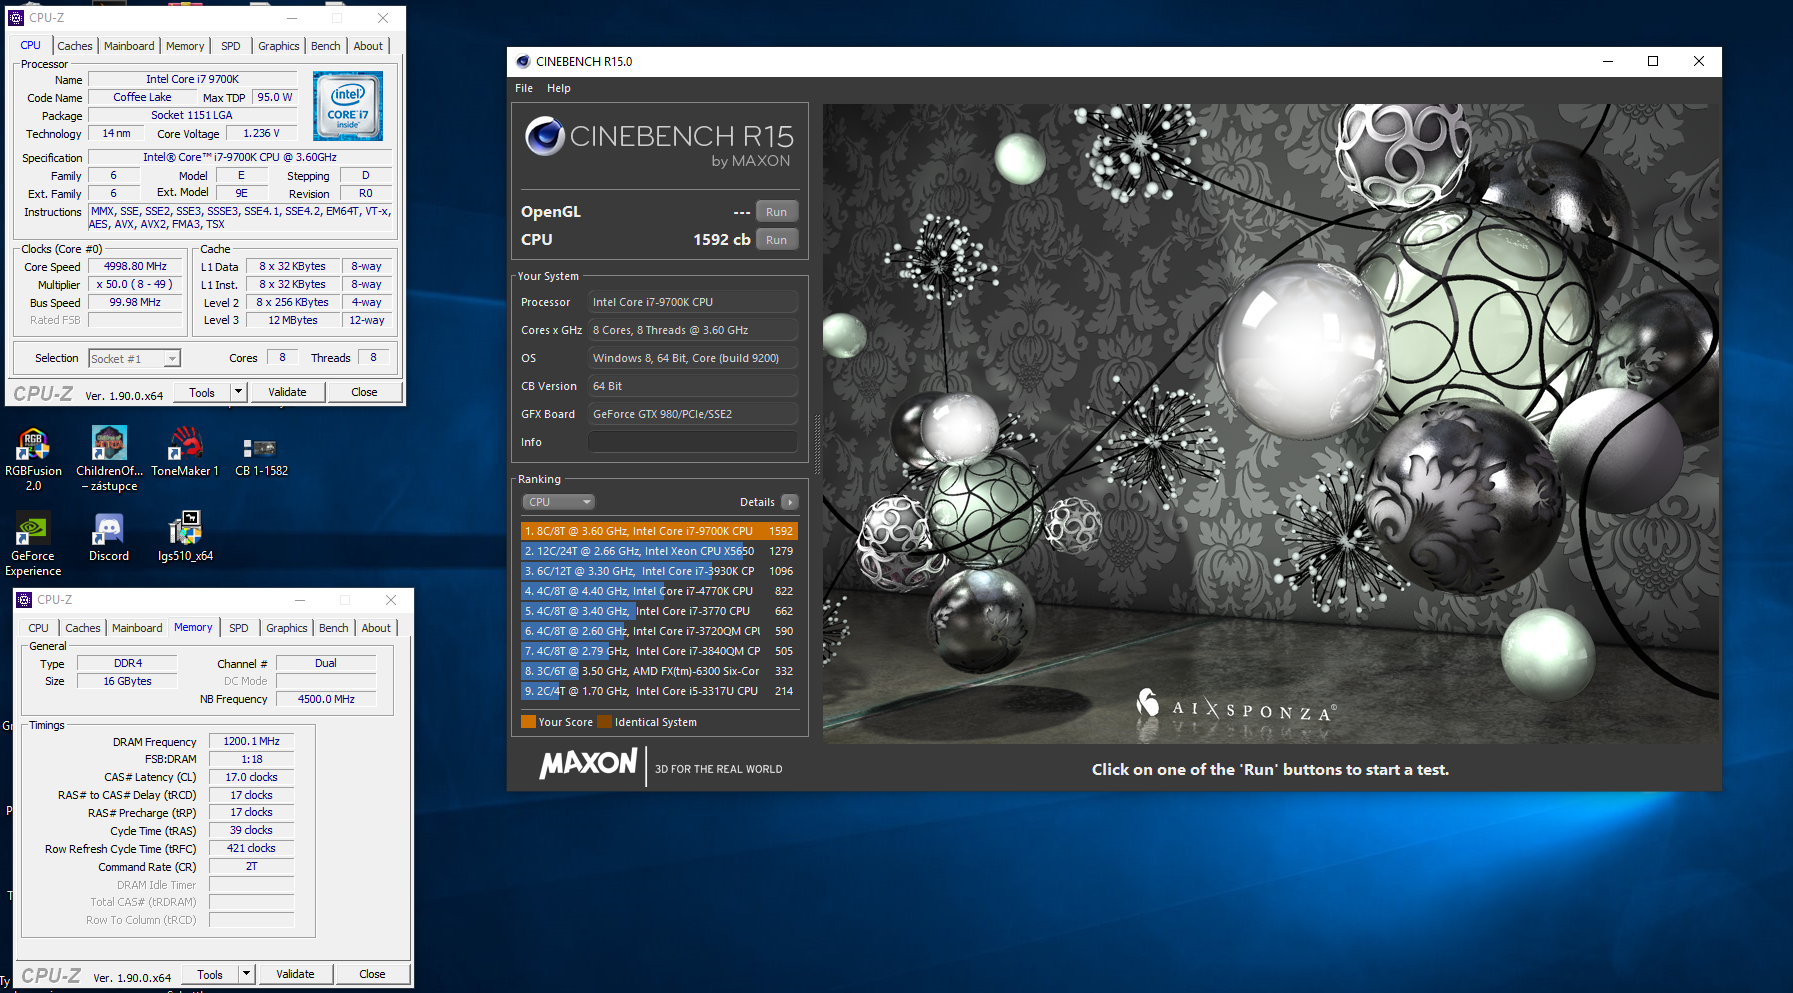Open About tab in top CPU-Z
1793x993 pixels.
[x=368, y=46]
